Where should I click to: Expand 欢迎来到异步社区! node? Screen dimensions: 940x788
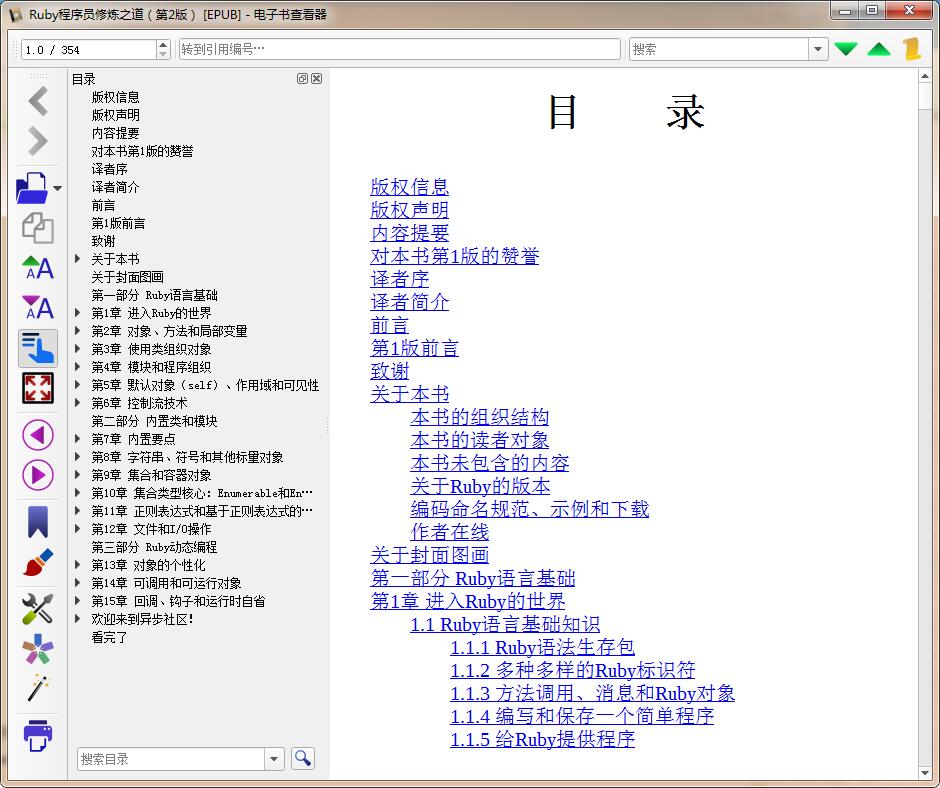click(x=77, y=619)
